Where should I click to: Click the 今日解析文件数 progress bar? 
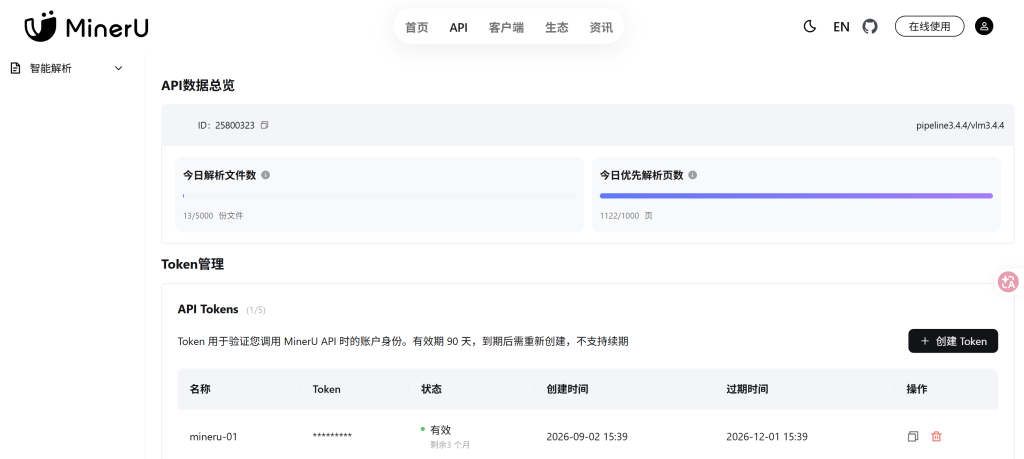click(379, 195)
